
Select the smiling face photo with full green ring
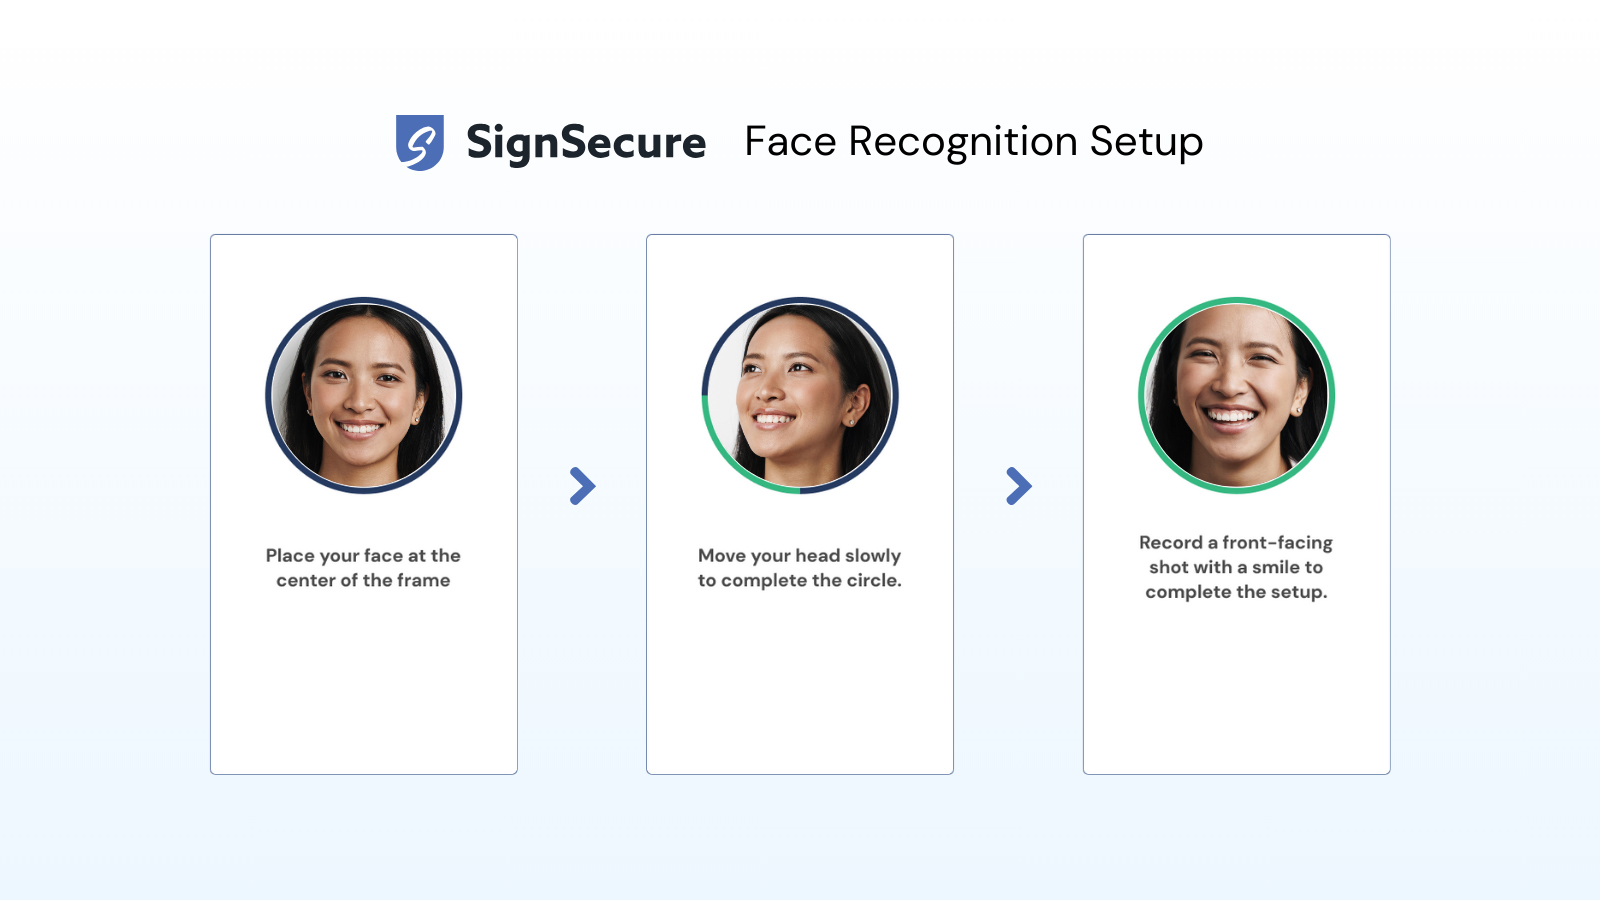pyautogui.click(x=1237, y=395)
